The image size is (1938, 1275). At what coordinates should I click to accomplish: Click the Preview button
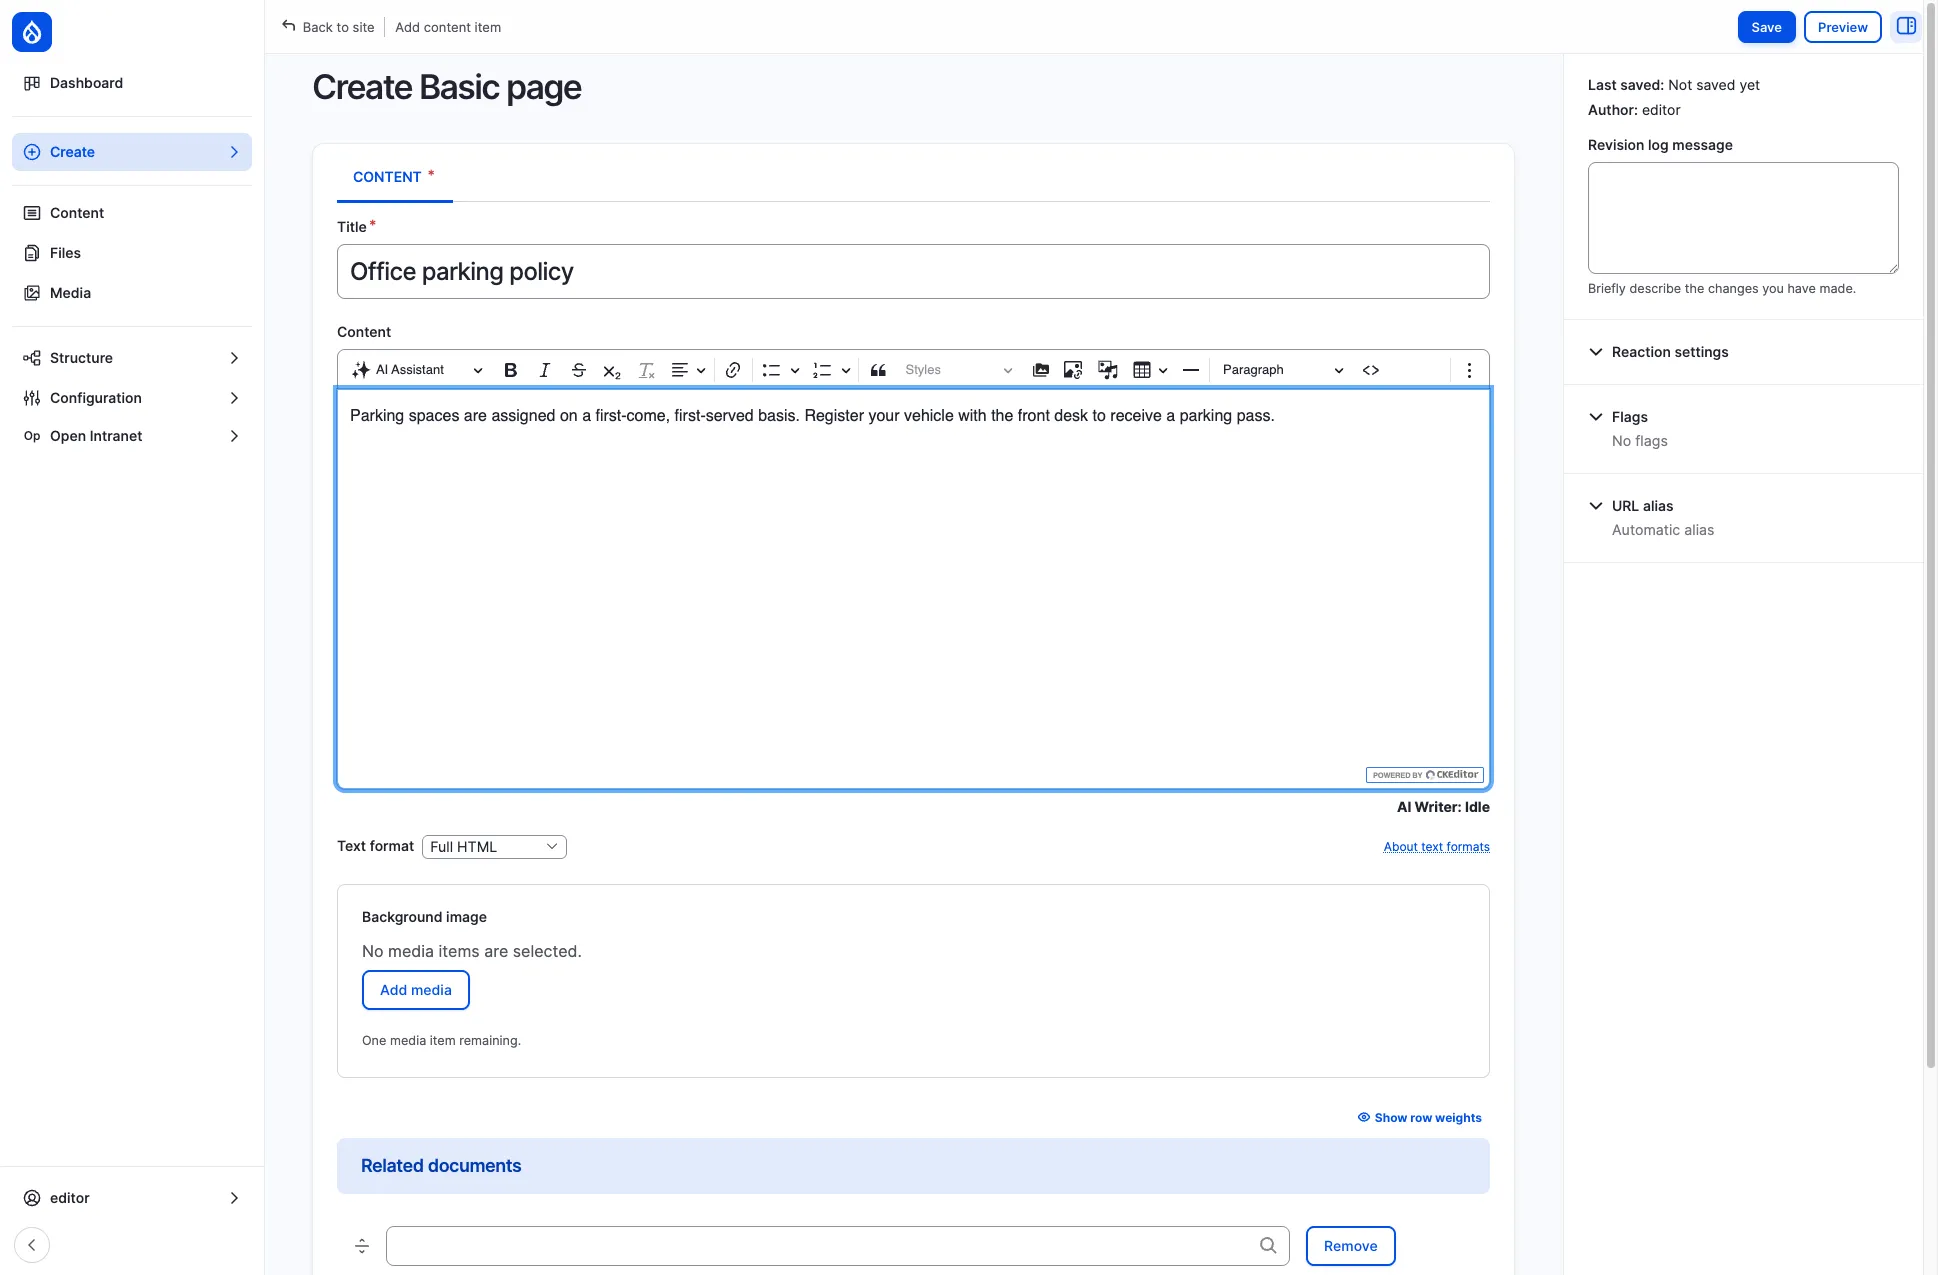coord(1842,27)
